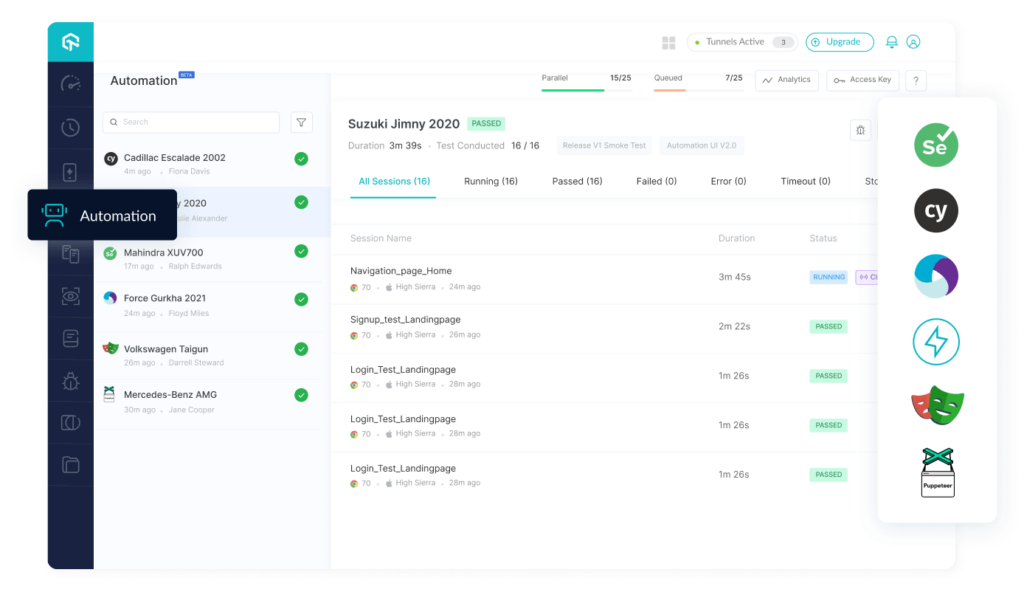Click into the Search builds field

click(191, 122)
